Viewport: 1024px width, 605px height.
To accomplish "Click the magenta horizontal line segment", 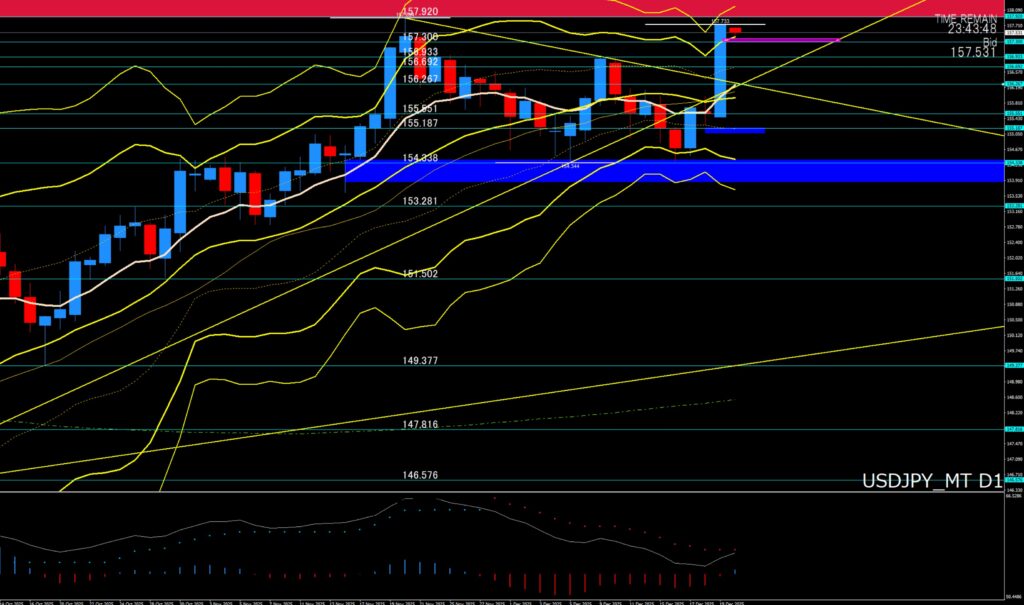I will pos(788,41).
